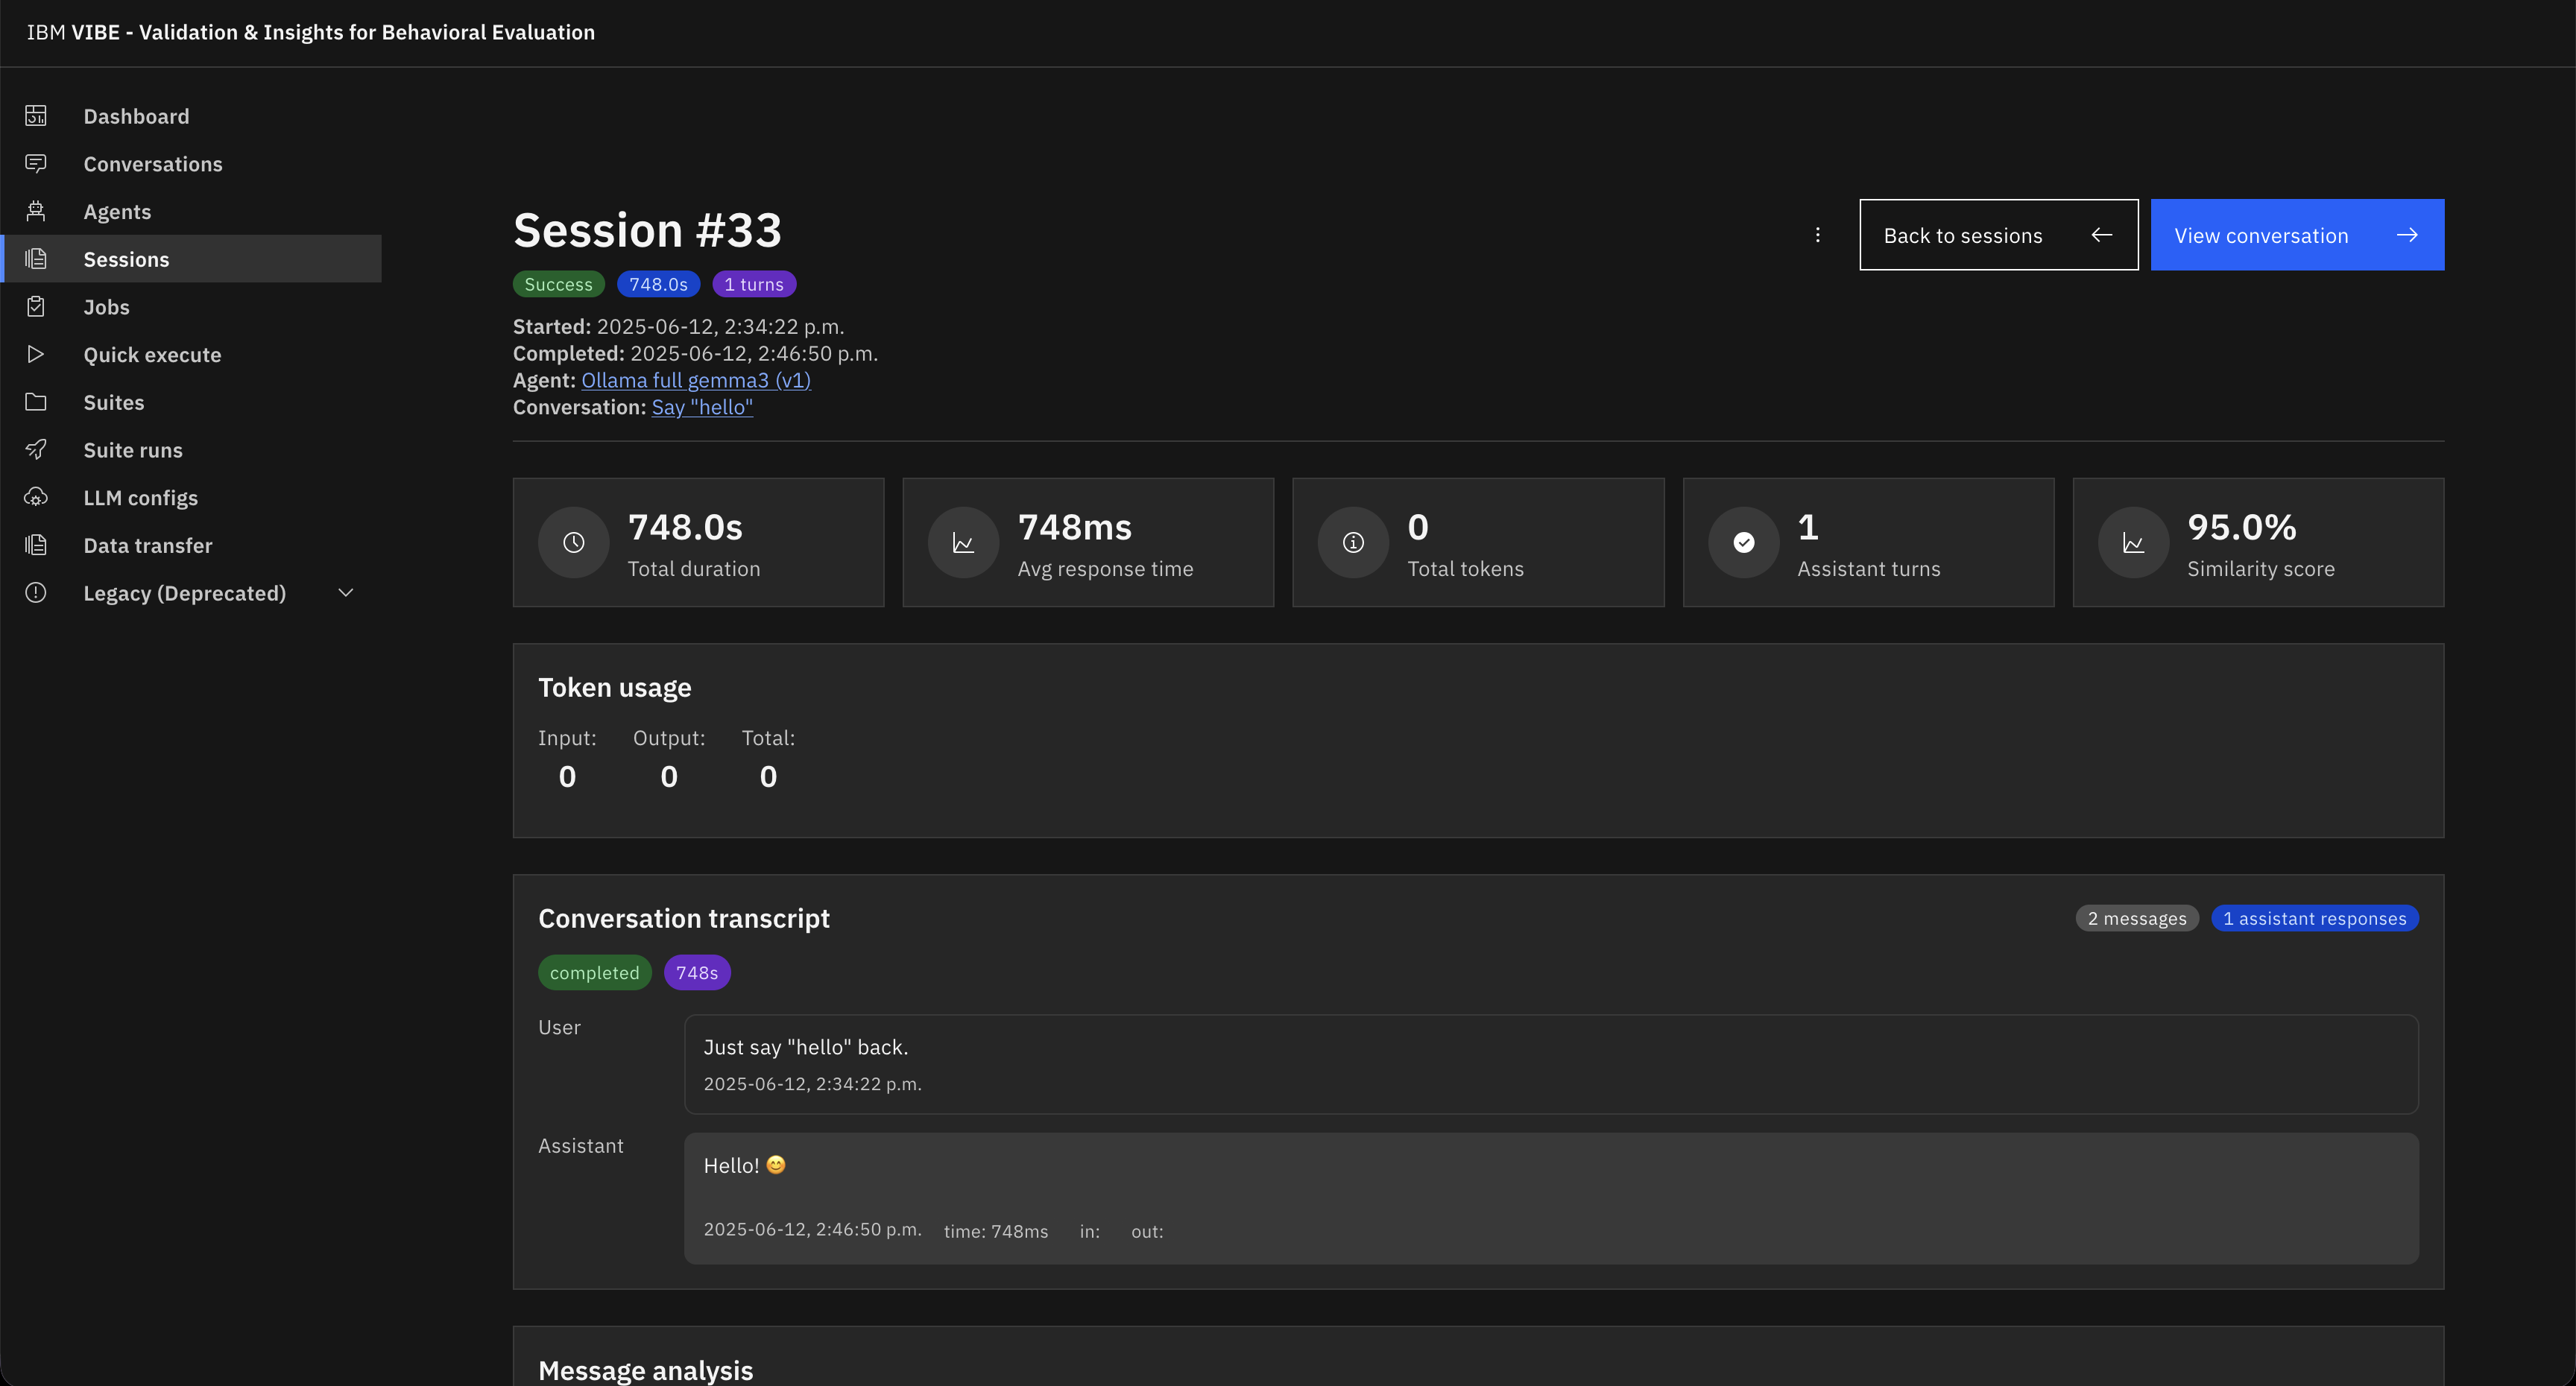Click the Dashboard icon in sidebar

(x=36, y=116)
